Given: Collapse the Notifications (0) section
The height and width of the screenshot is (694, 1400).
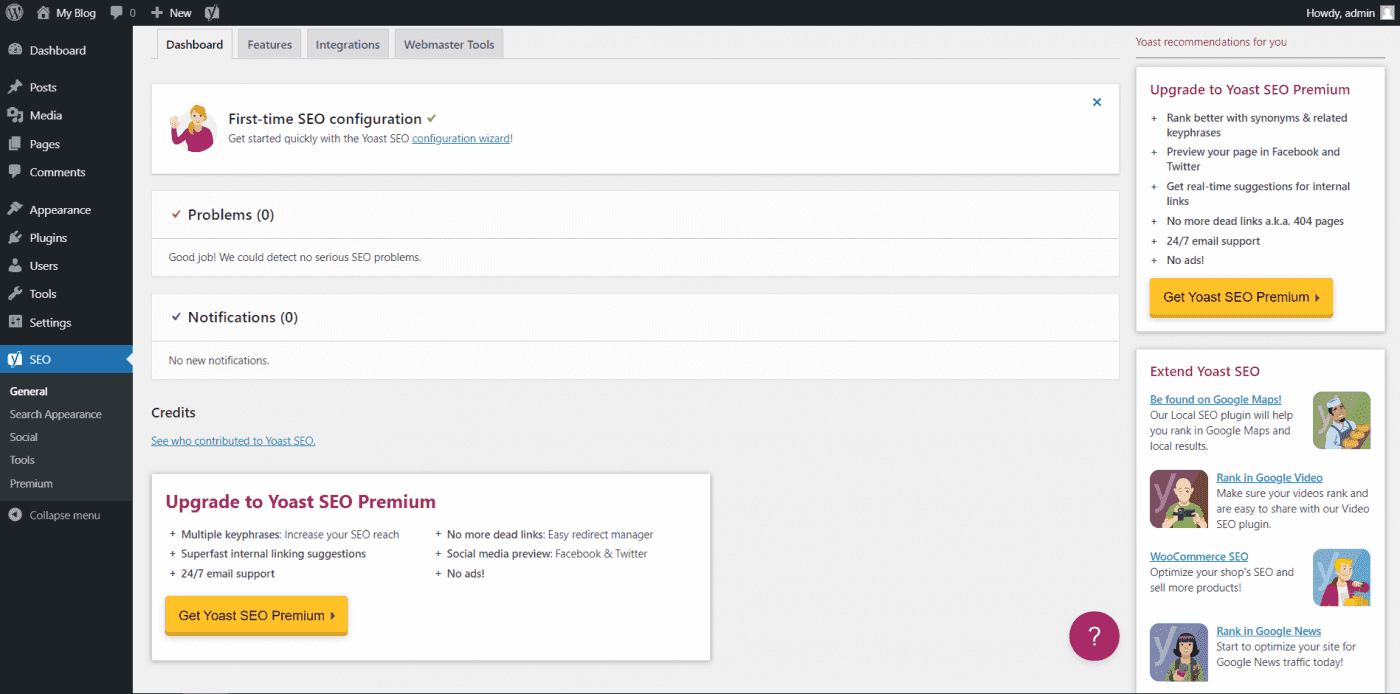Looking at the screenshot, I should point(177,317).
